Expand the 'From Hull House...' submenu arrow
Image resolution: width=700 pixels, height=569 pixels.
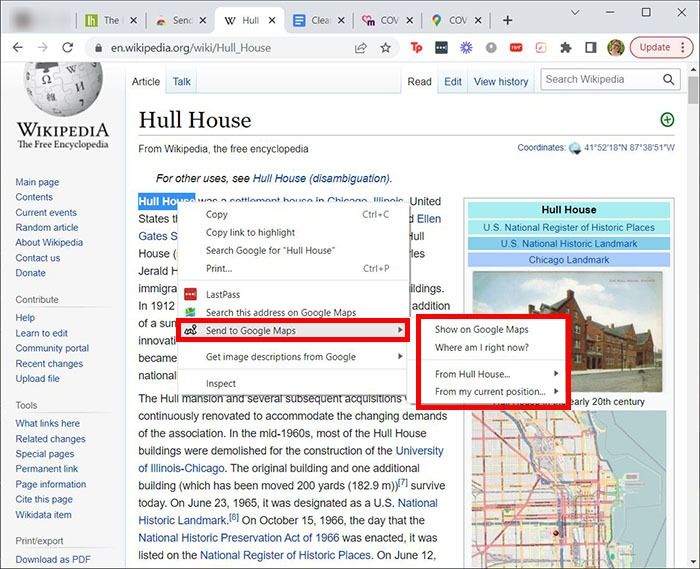[556, 374]
